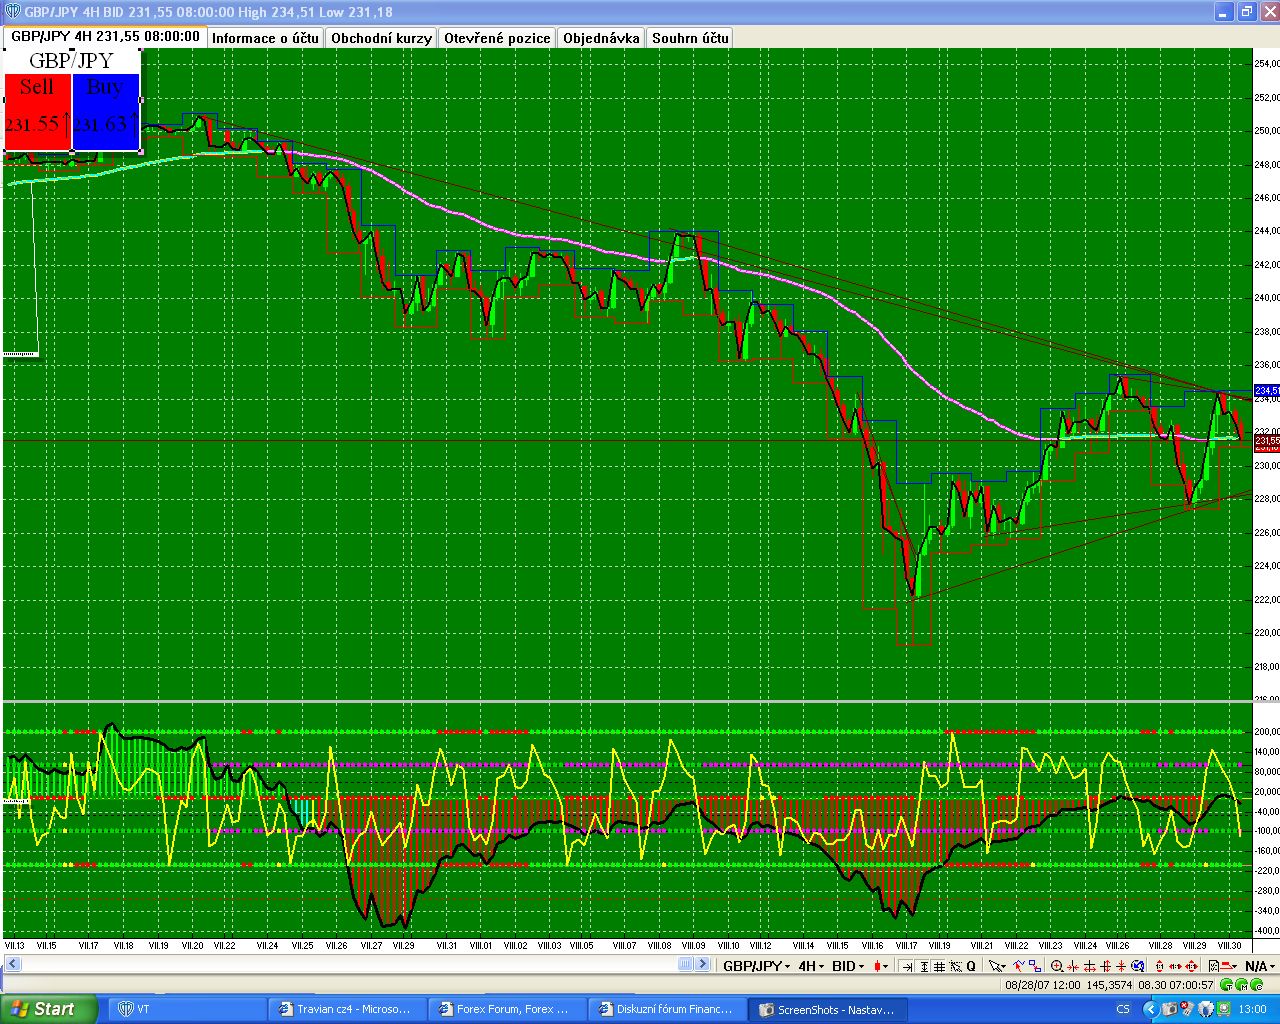The height and width of the screenshot is (1024, 1280).
Task: Open the N/A dropdown in toolbar
Action: pyautogui.click(x=1261, y=966)
